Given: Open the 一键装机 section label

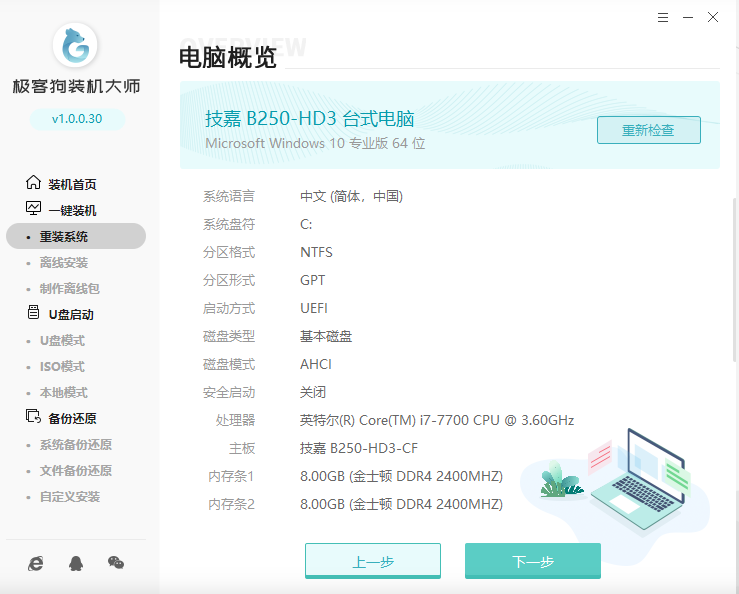Looking at the screenshot, I should 73,210.
